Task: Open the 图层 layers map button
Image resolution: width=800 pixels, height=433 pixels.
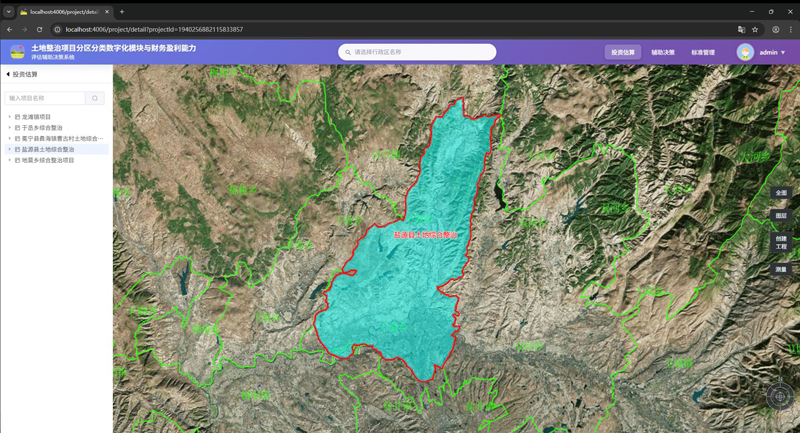Action: coord(781,216)
